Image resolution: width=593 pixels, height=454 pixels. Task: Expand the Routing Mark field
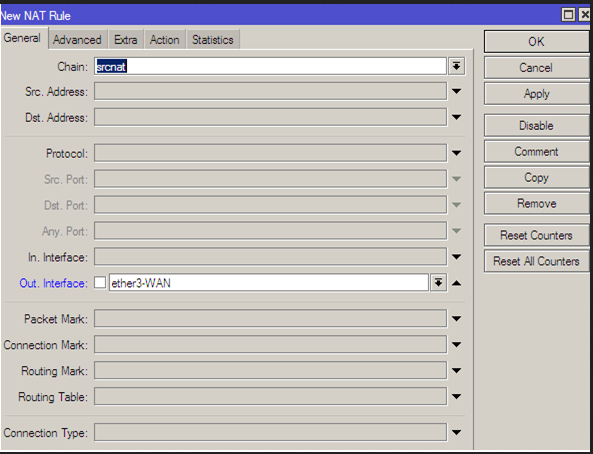click(456, 370)
